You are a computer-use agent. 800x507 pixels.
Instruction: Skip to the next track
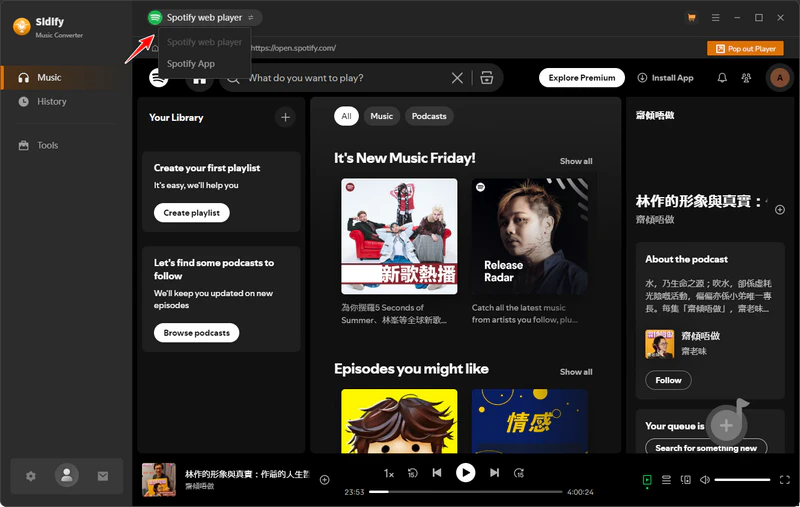494,473
